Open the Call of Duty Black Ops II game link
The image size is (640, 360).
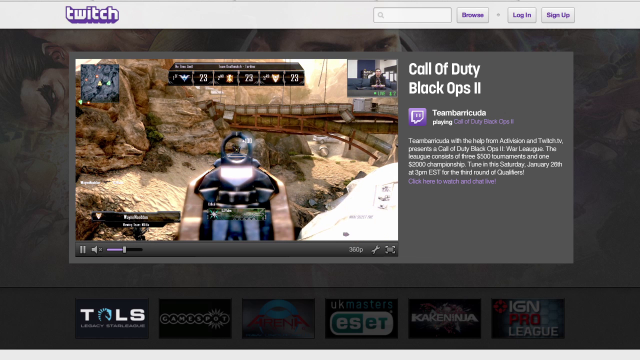[x=484, y=122]
